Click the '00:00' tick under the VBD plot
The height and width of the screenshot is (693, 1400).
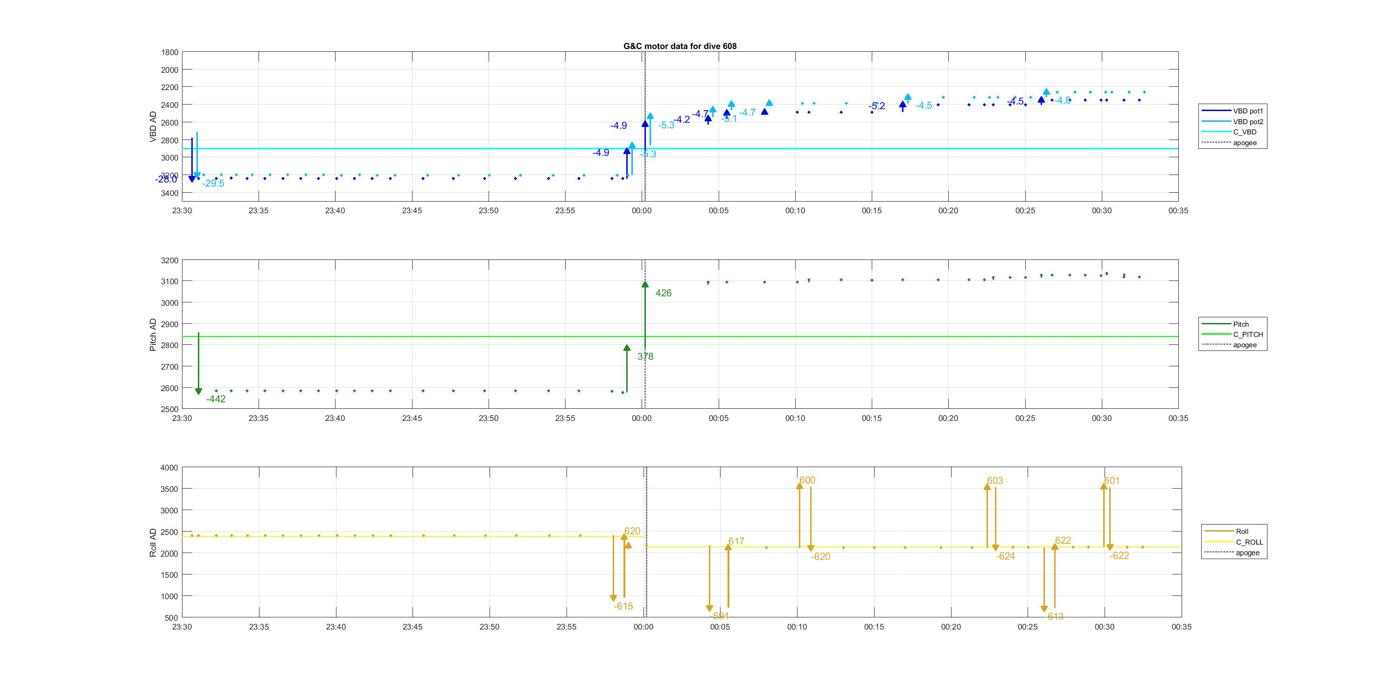point(642,211)
